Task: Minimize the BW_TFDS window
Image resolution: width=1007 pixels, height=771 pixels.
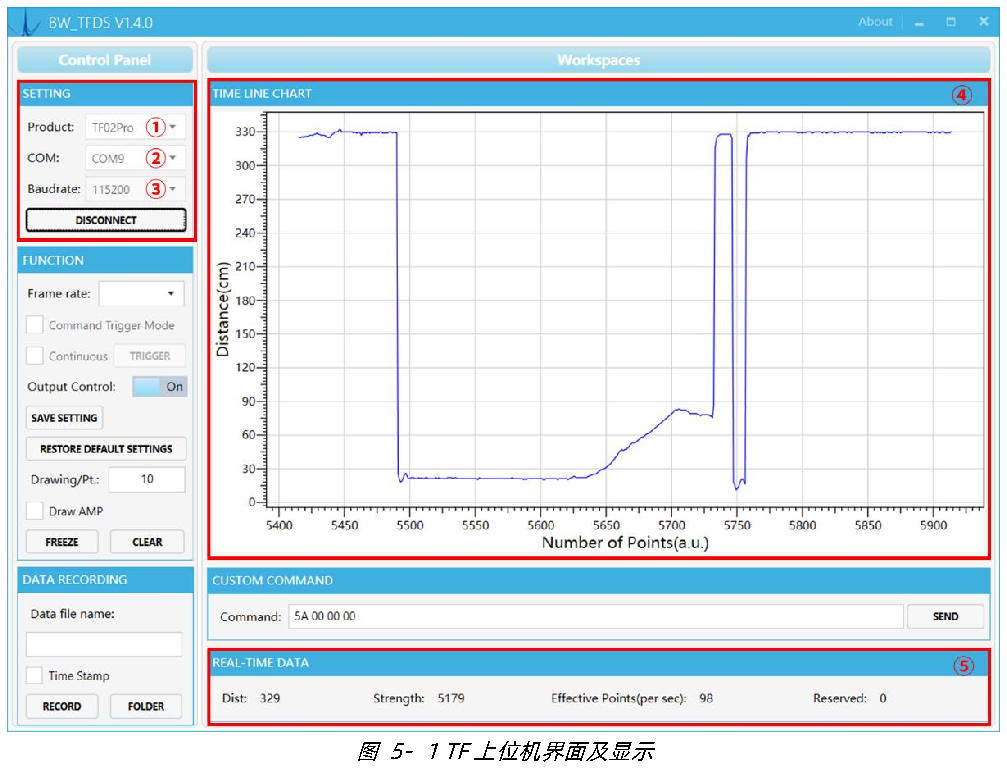Action: pos(919,22)
